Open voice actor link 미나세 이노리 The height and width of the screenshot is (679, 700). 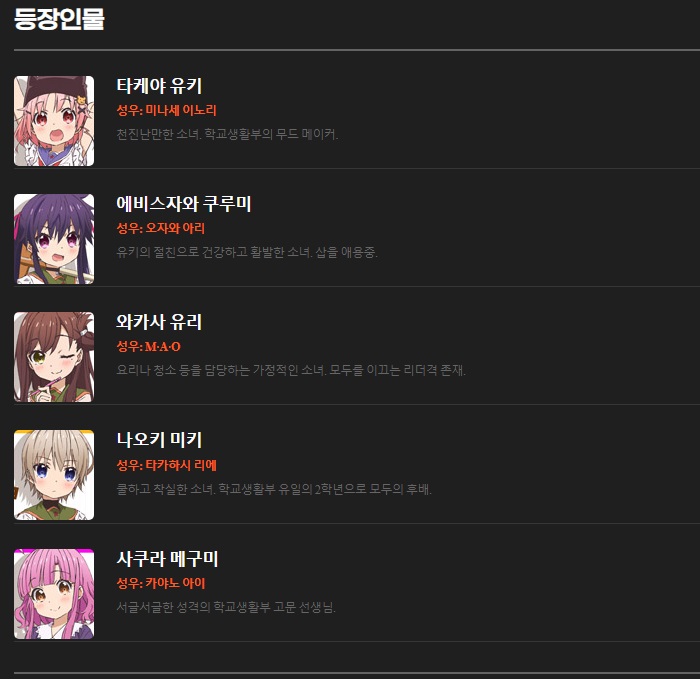coord(181,110)
